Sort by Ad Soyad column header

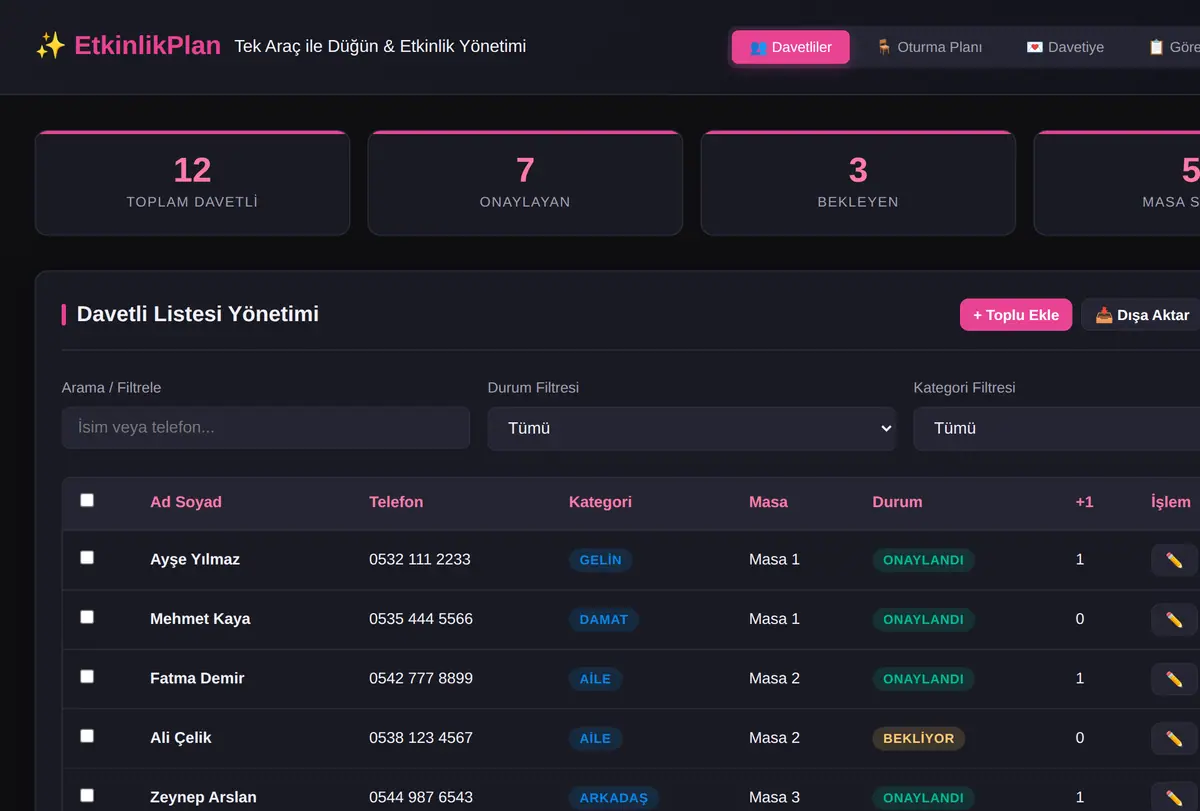click(186, 502)
